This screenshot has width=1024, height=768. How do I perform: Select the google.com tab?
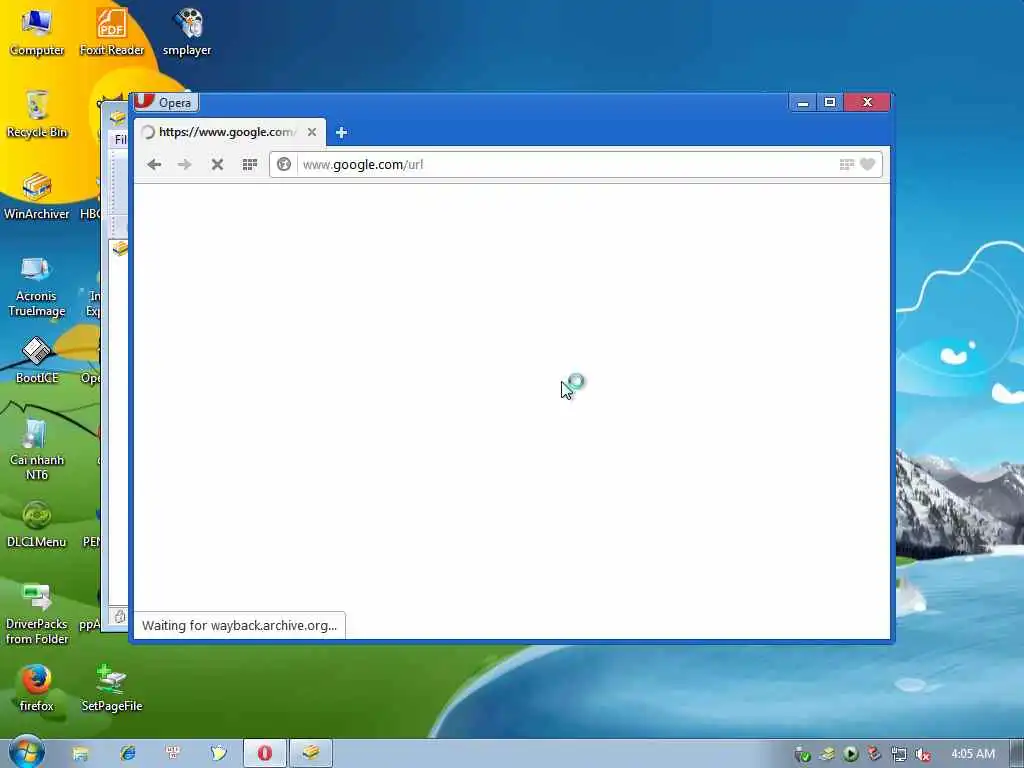(229, 132)
